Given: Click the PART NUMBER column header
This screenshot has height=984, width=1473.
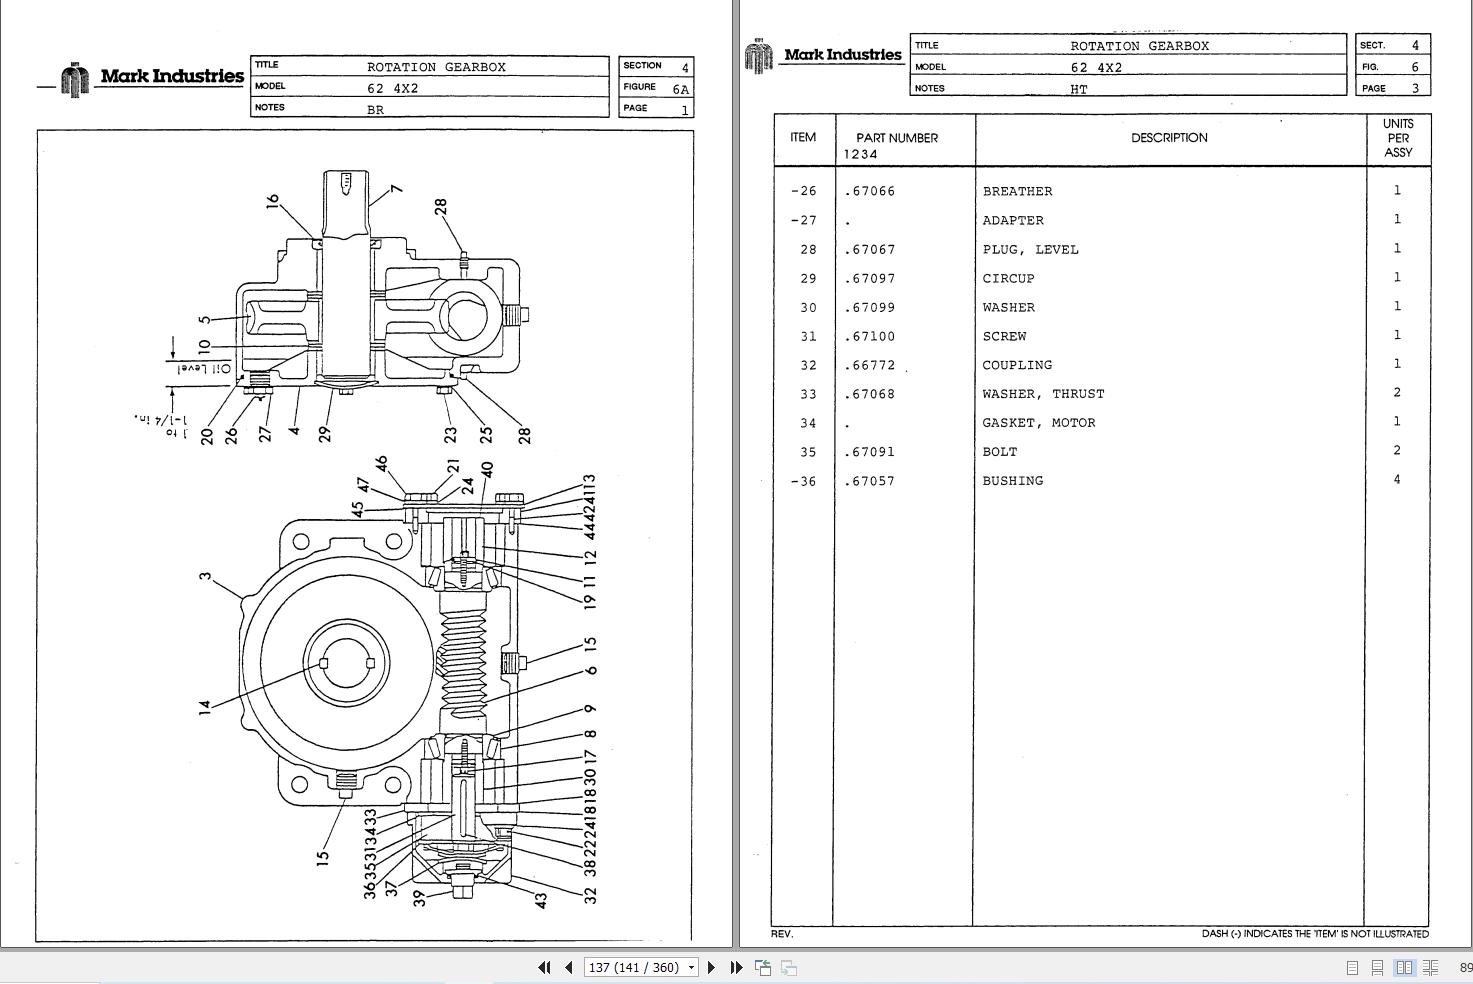Looking at the screenshot, I should 897,138.
